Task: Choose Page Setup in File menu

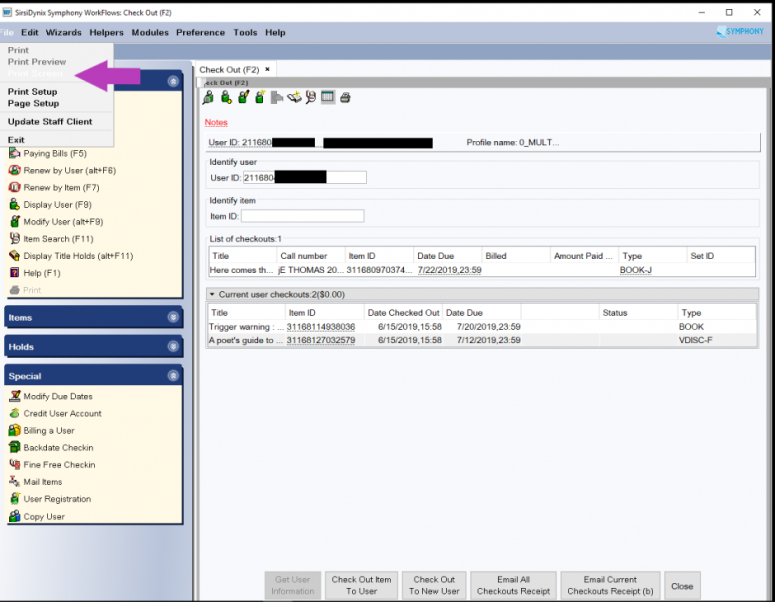Action: [33, 103]
